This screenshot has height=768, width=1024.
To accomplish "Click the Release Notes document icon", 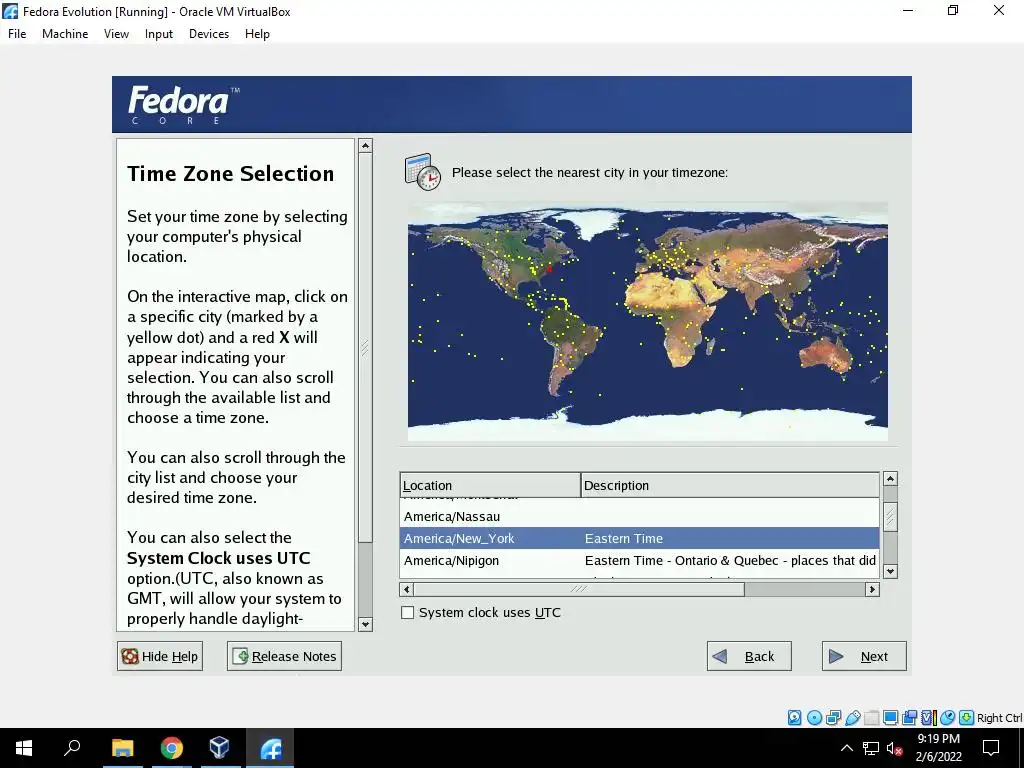I will 240,656.
